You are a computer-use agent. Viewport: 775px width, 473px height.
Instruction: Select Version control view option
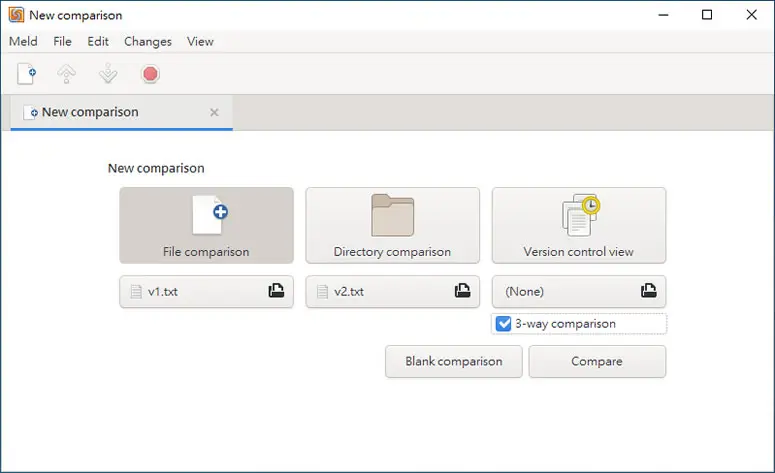pyautogui.click(x=579, y=225)
